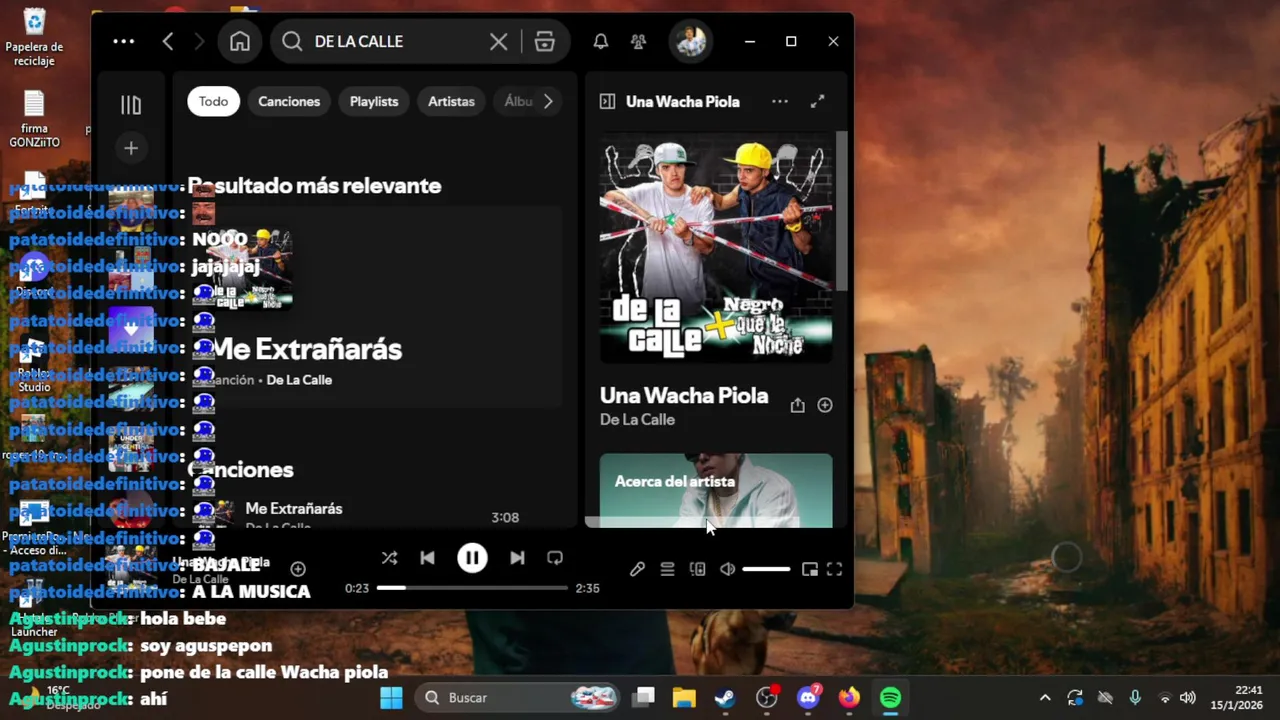Open the Acerca del artista card
This screenshot has height=720, width=1280.
(716, 490)
